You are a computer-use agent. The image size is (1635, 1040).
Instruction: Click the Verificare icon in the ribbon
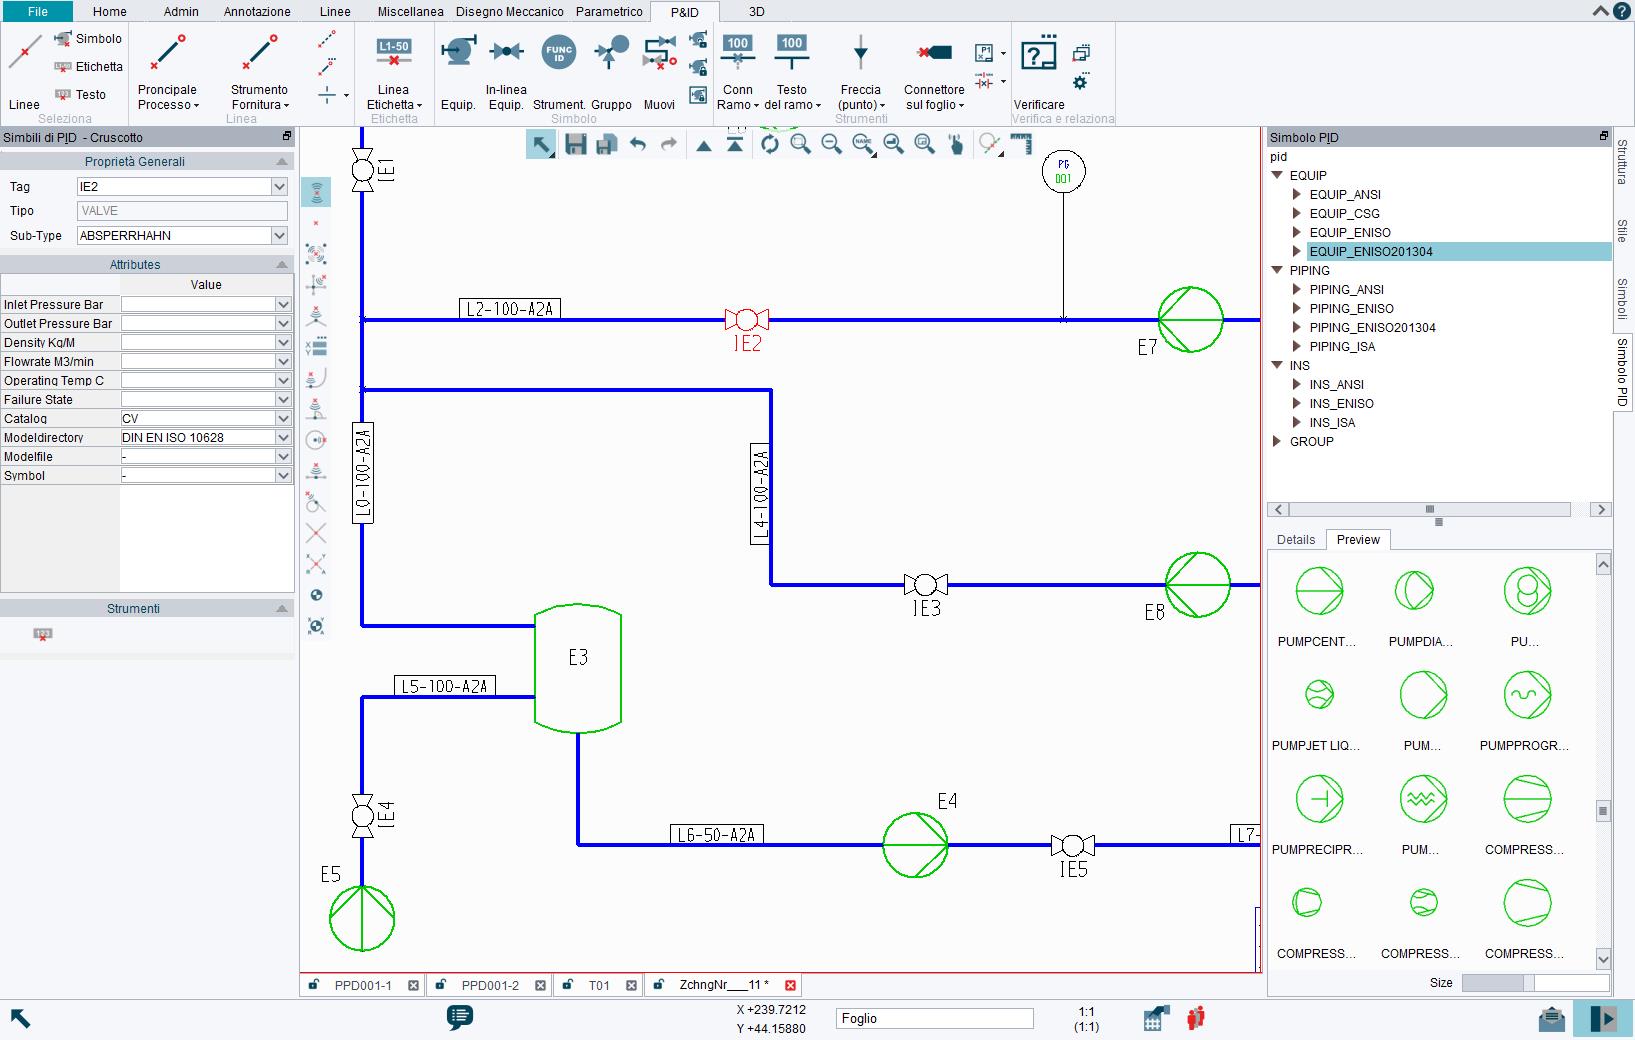click(1038, 55)
